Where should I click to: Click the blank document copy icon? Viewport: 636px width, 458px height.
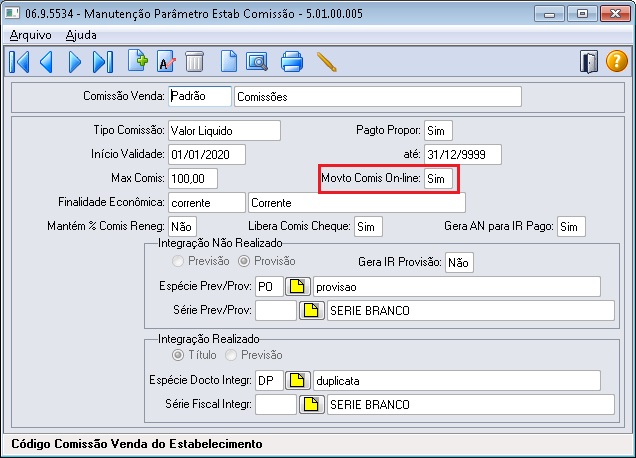pos(229,62)
